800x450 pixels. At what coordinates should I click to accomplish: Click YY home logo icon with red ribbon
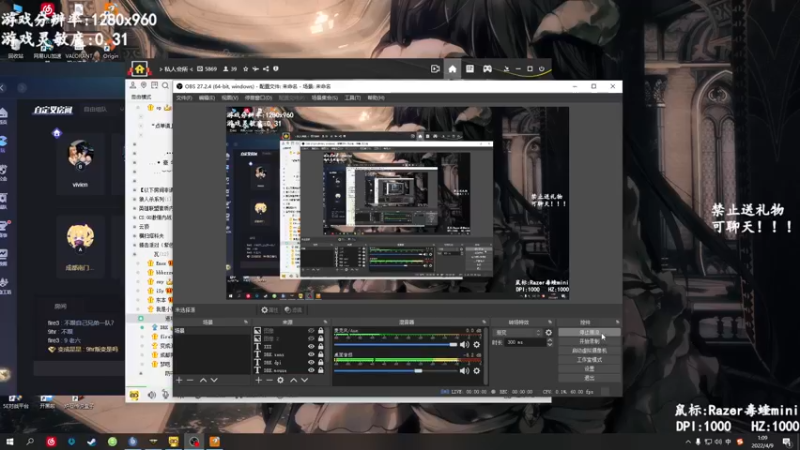pyautogui.click(x=139, y=68)
